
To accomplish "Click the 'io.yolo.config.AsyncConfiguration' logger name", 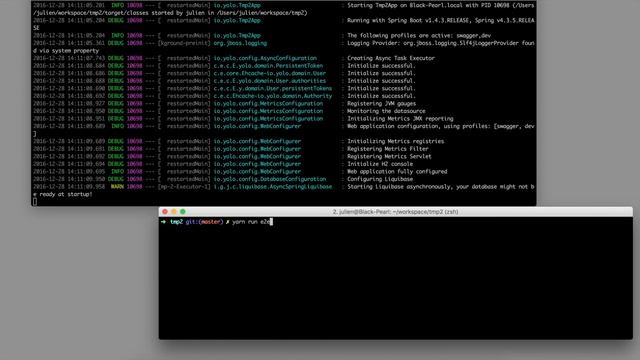I will click(265, 58).
